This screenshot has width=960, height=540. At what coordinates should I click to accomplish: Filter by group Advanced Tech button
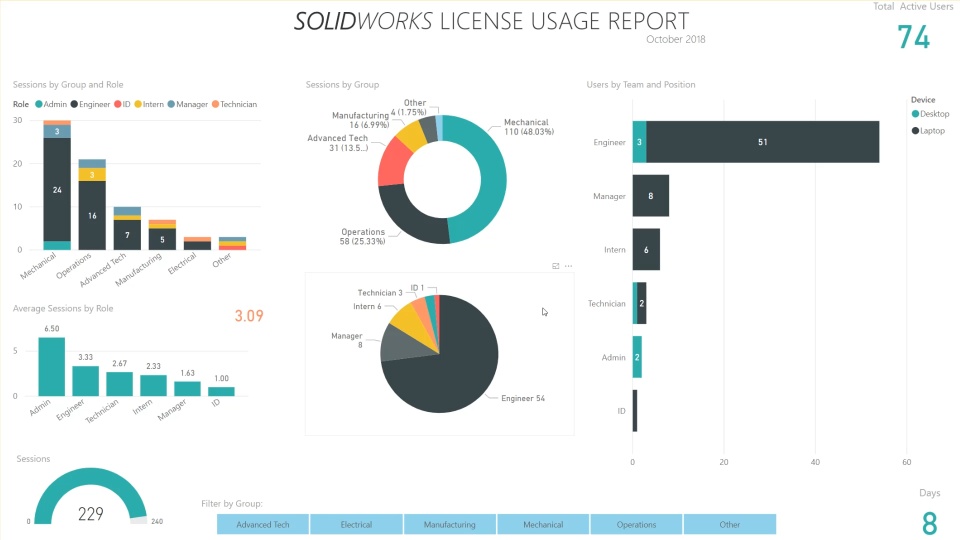tap(263, 524)
